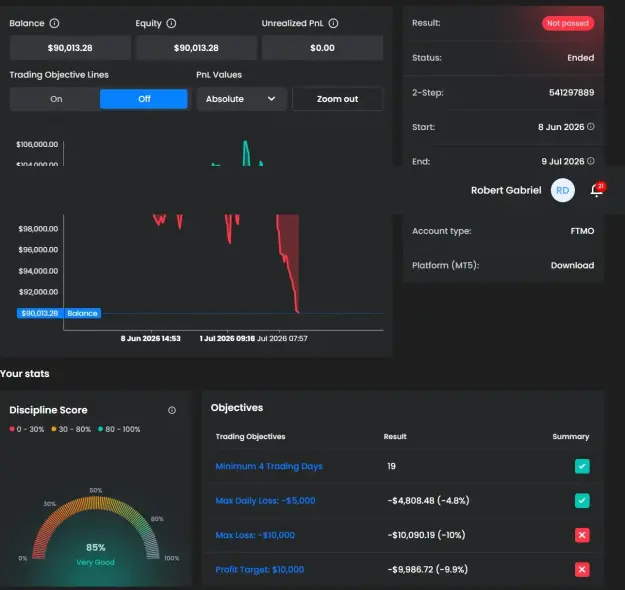Click info icon next to Start date
The image size is (625, 590).
591,126
